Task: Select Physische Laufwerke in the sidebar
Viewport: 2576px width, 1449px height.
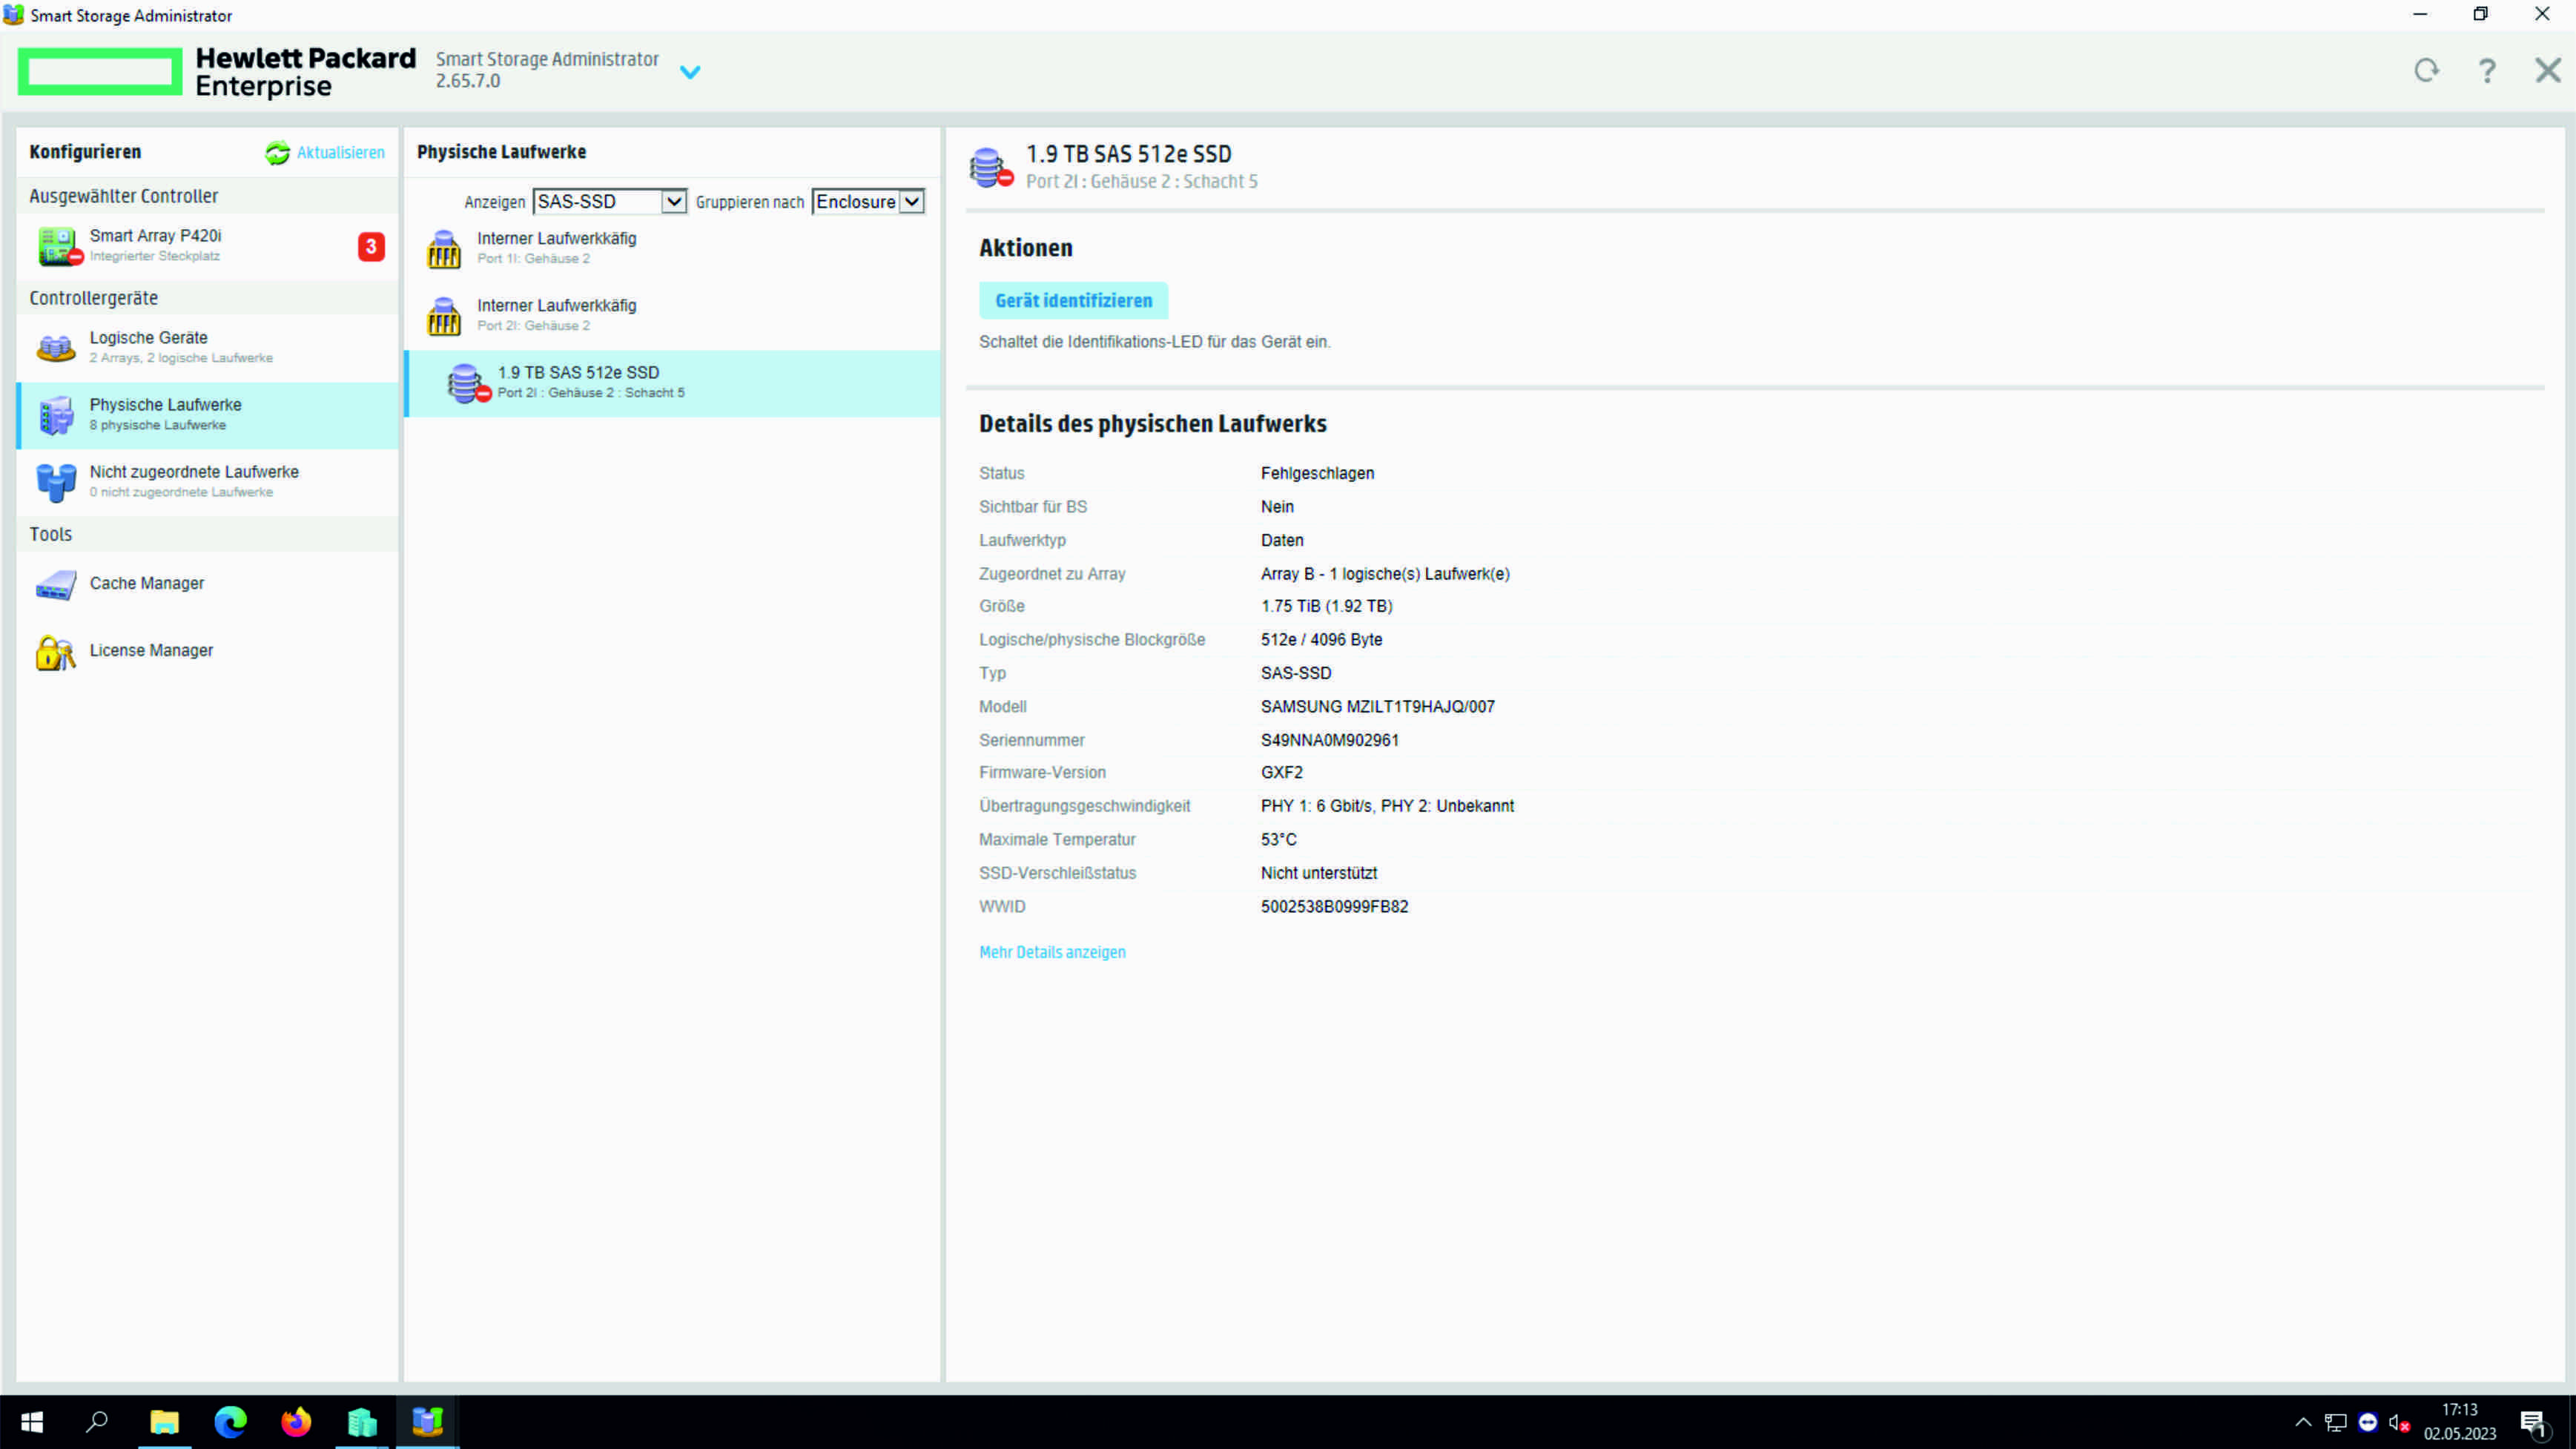Action: tap(165, 414)
